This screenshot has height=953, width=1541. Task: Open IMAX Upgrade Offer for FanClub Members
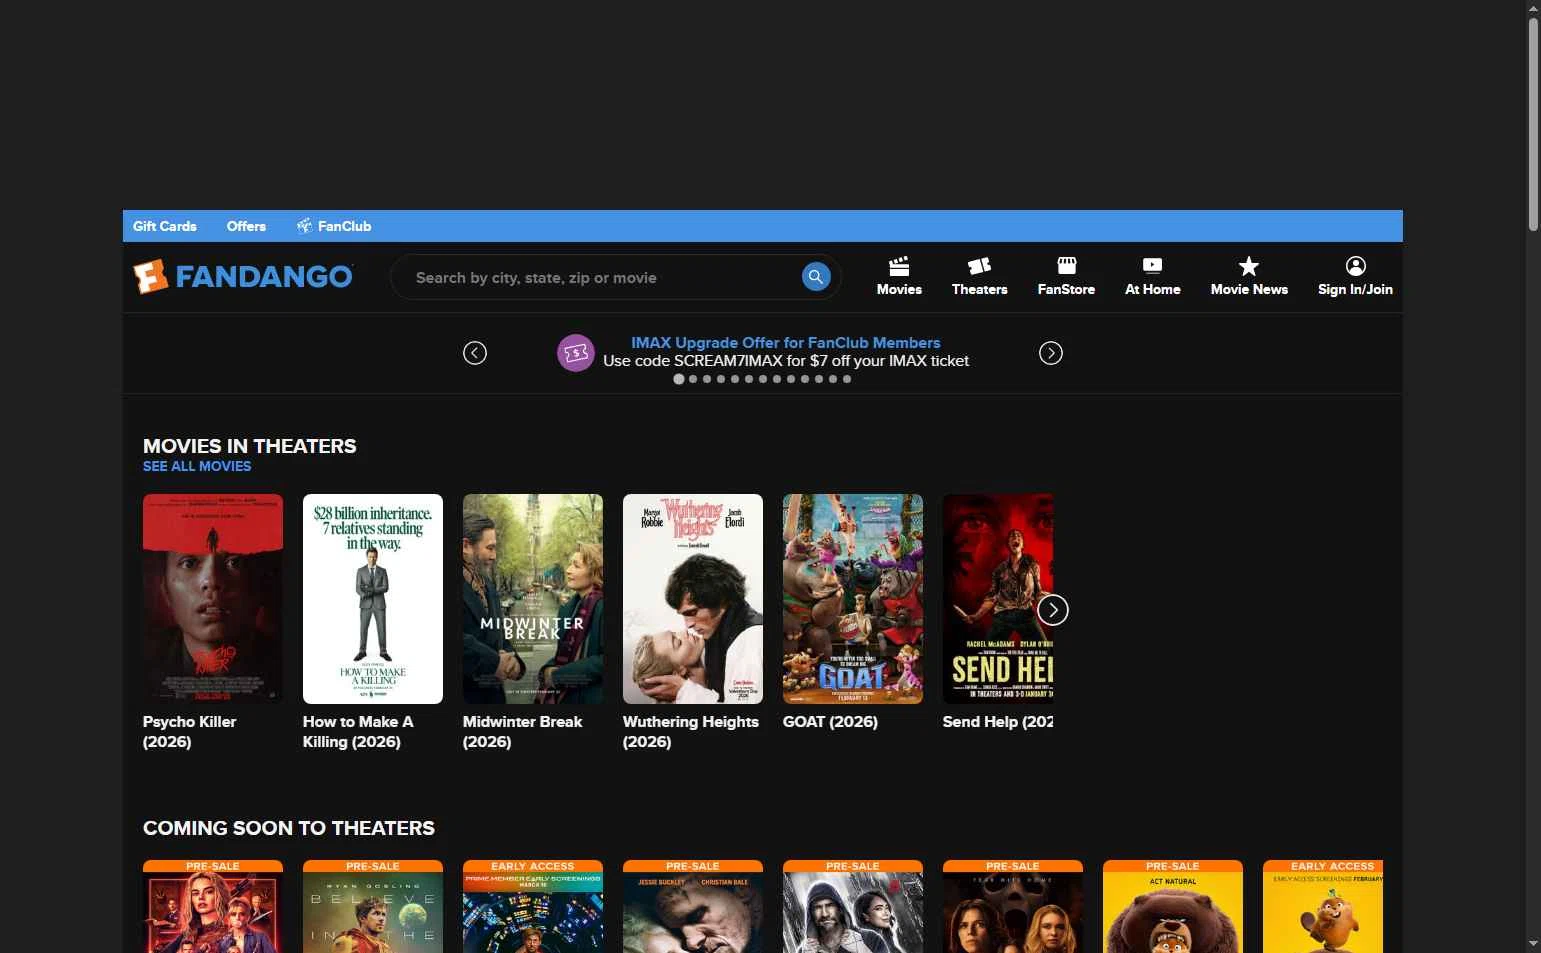786,343
